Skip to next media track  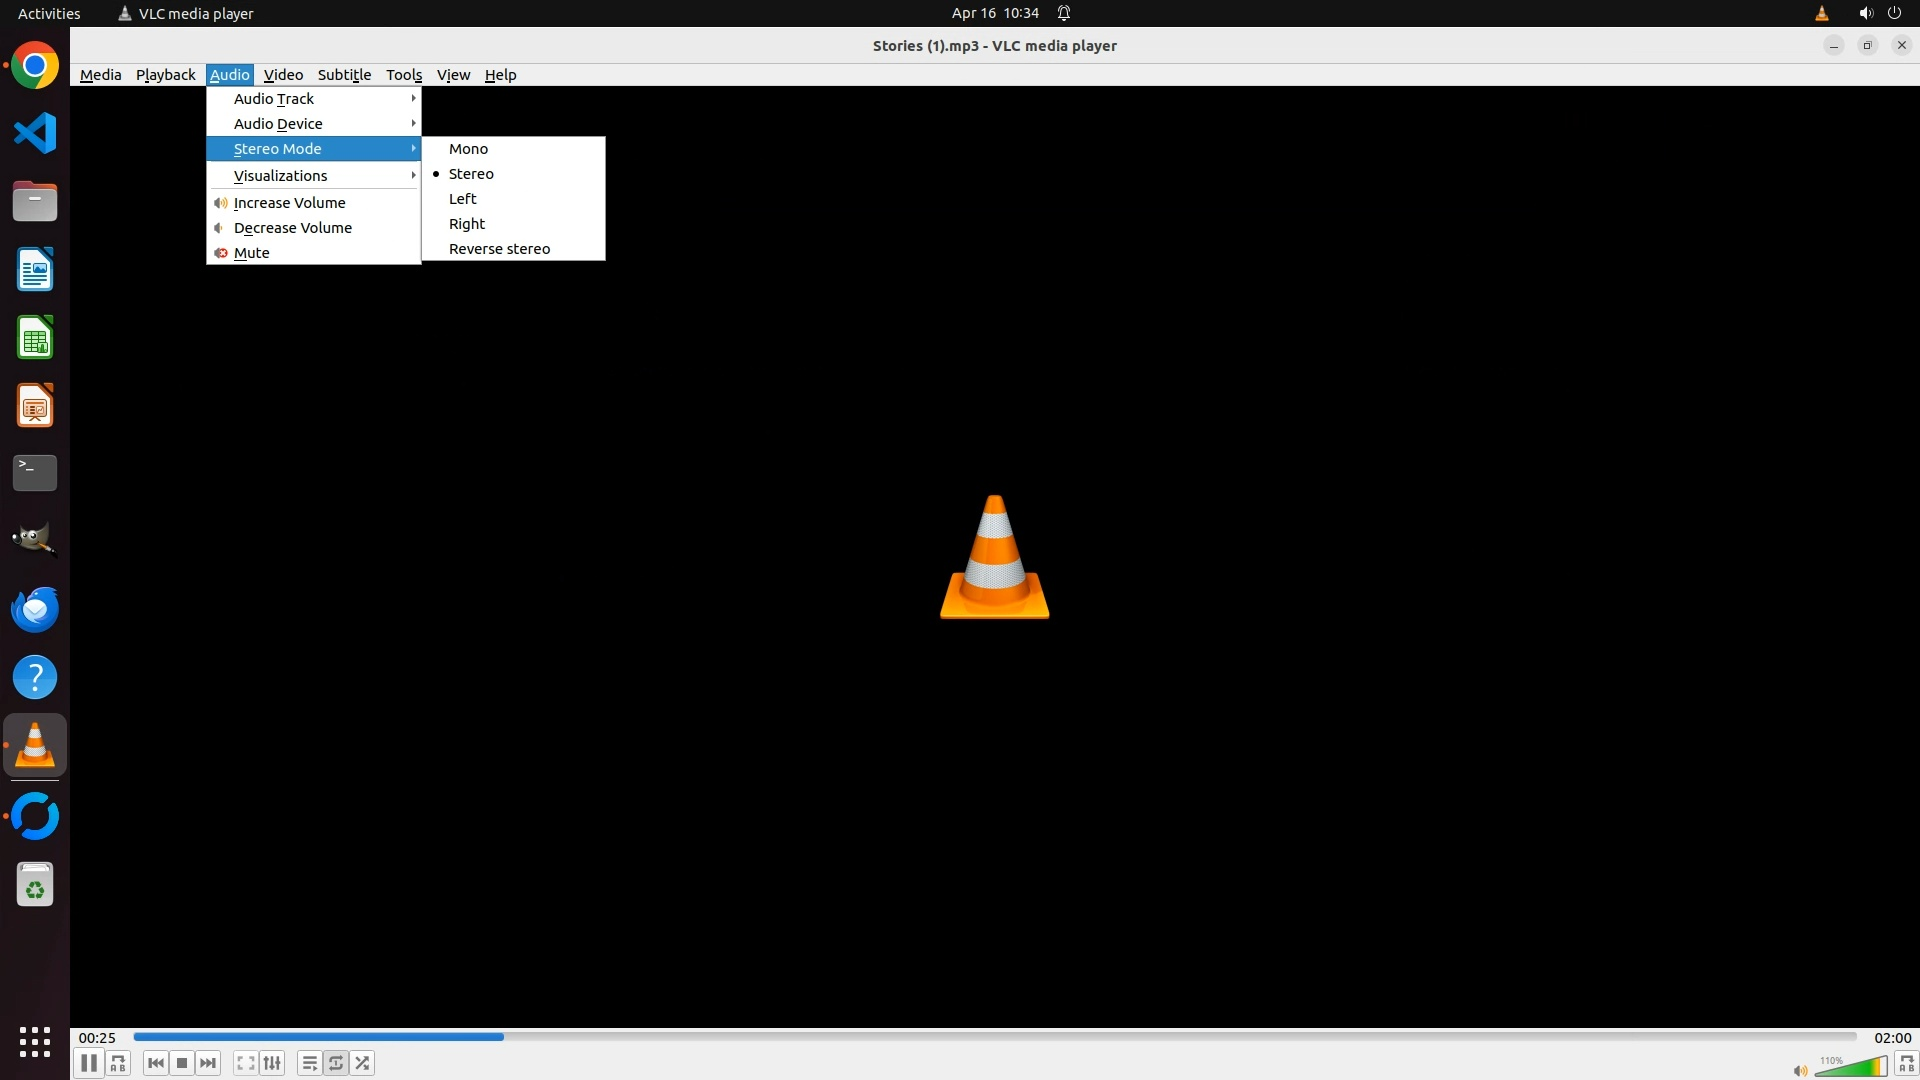tap(208, 1063)
